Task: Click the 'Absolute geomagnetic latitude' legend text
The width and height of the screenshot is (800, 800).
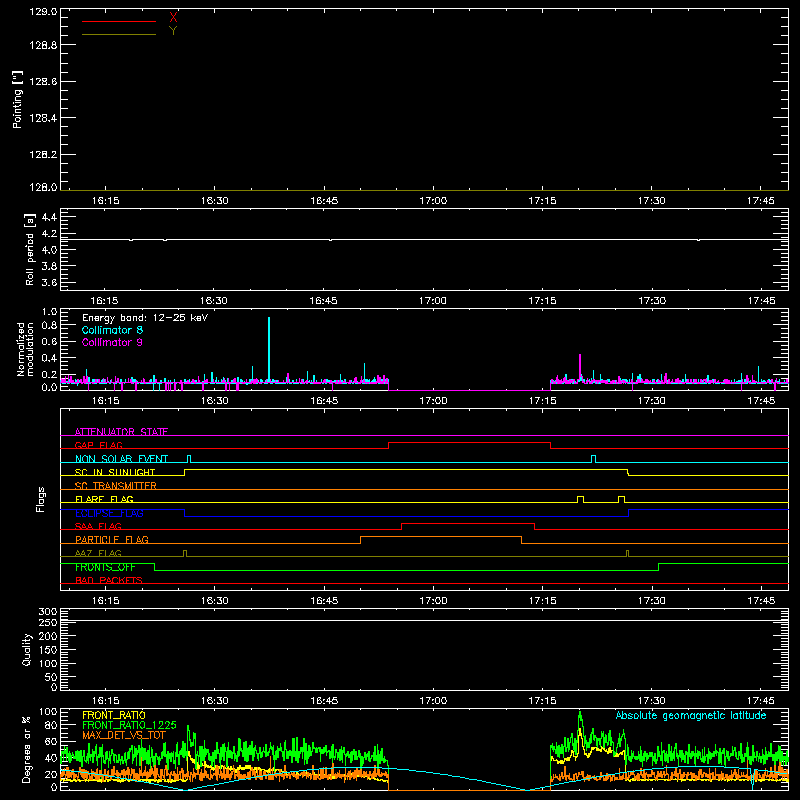Action: (691, 715)
